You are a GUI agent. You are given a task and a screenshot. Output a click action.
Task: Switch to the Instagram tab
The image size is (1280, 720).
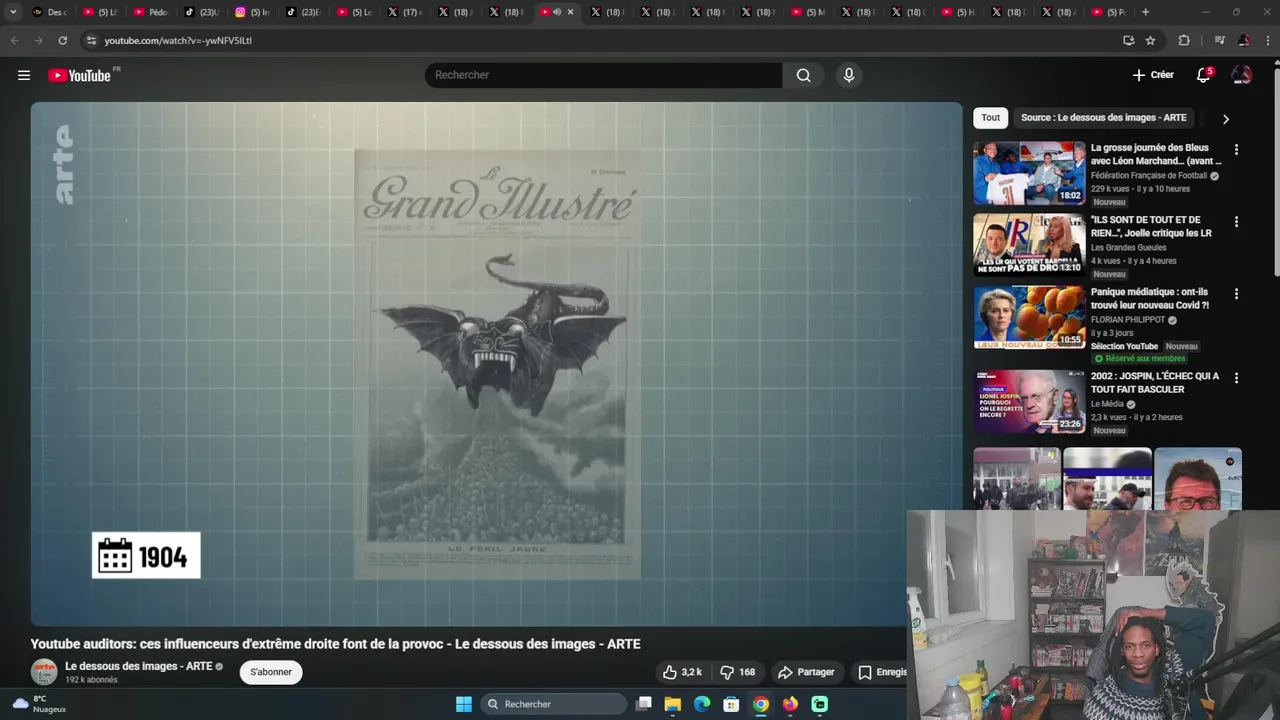(x=253, y=12)
